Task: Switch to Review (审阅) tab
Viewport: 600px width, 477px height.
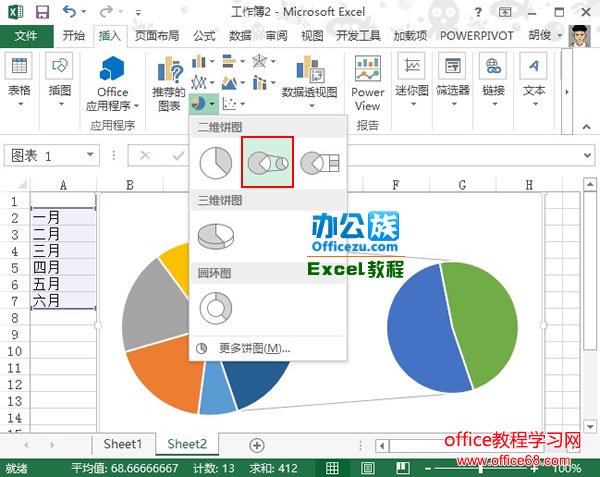Action: click(x=276, y=36)
